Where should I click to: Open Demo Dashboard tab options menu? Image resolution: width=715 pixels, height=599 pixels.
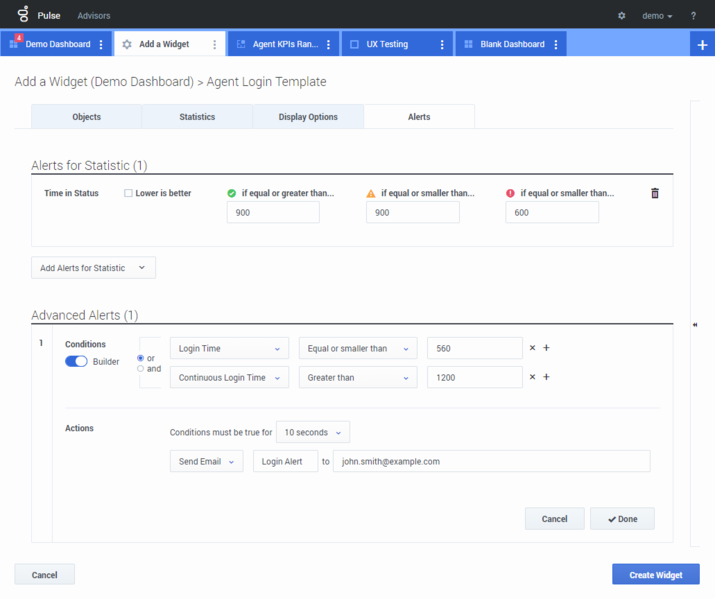tap(101, 45)
